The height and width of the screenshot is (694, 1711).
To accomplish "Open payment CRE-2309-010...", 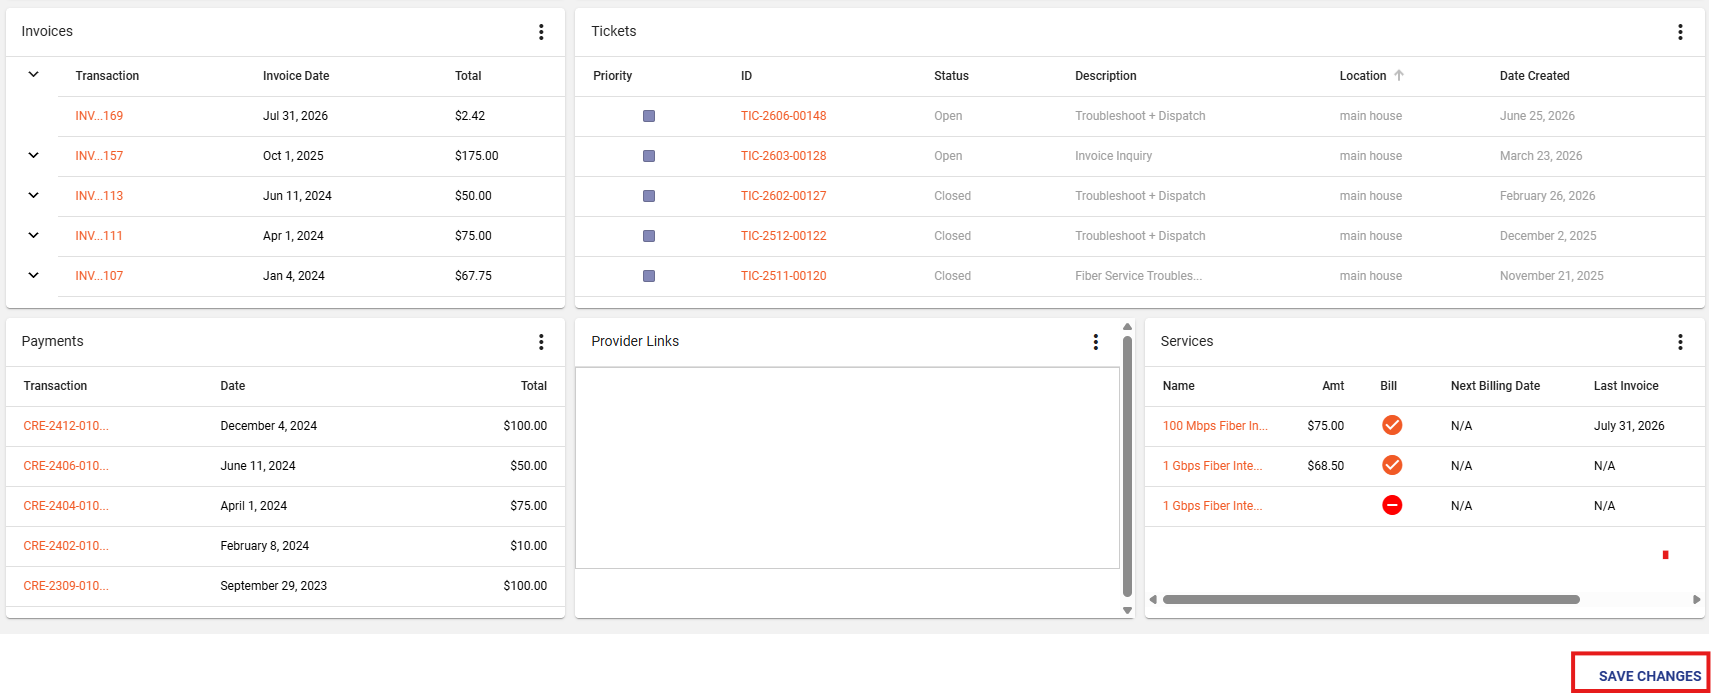I will point(66,586).
